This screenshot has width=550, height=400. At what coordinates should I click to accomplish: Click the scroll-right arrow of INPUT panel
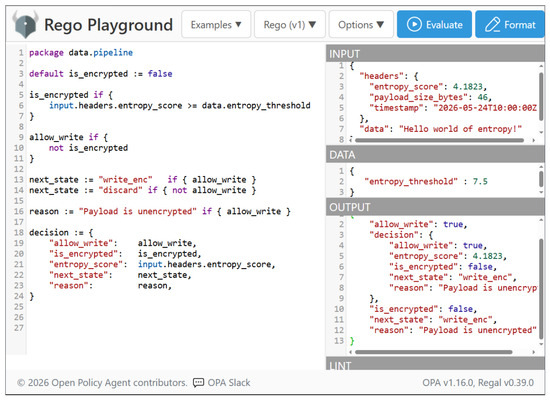tap(534, 140)
